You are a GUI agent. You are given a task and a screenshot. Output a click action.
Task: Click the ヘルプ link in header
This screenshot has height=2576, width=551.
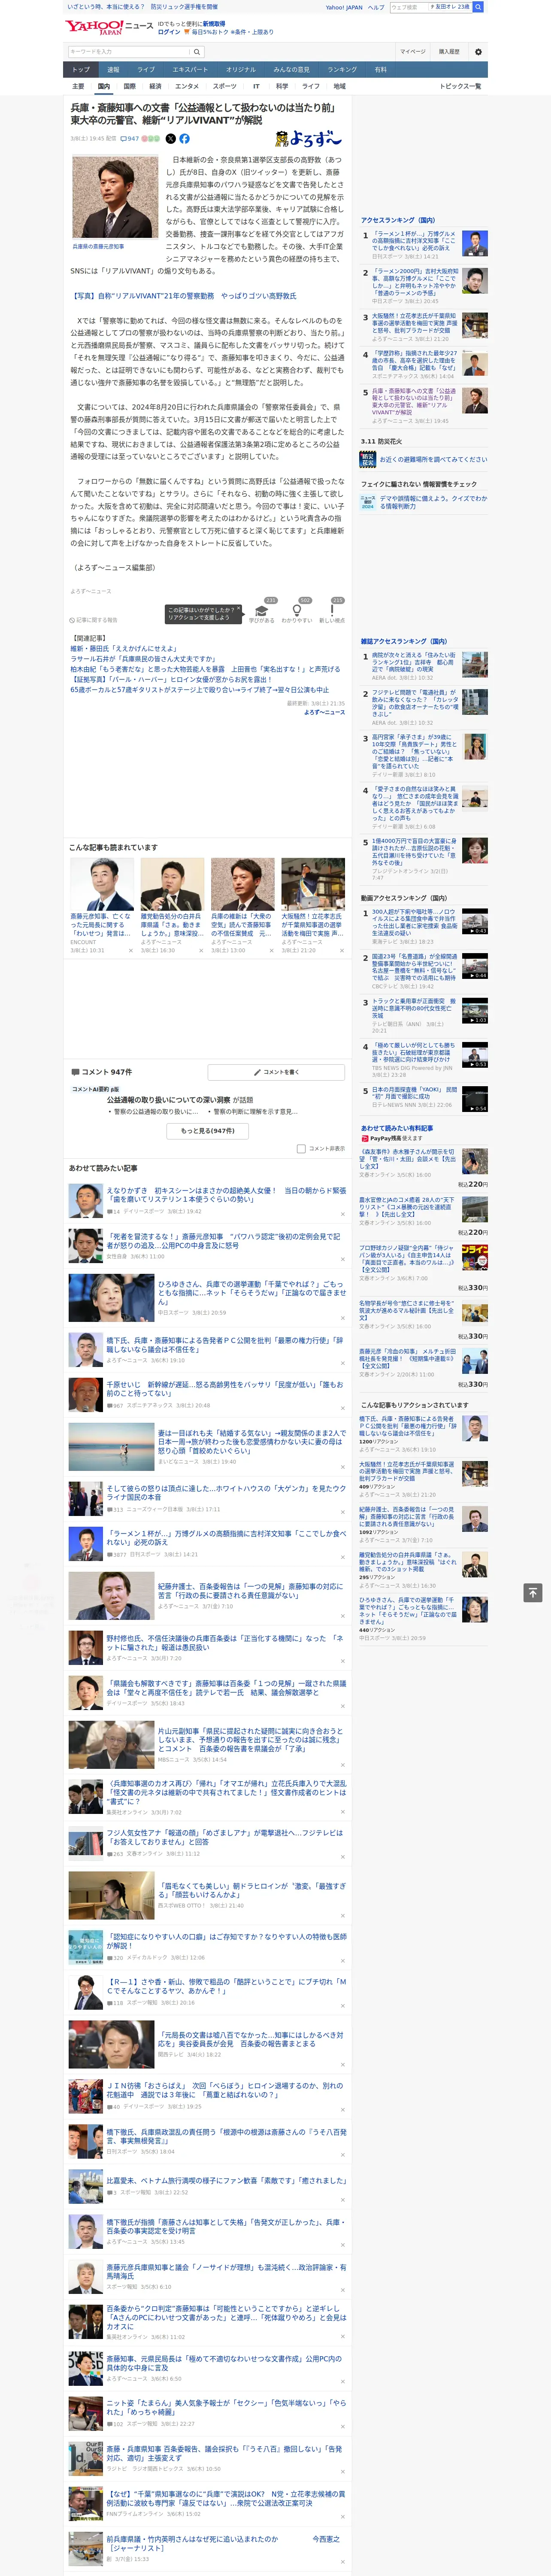(376, 7)
